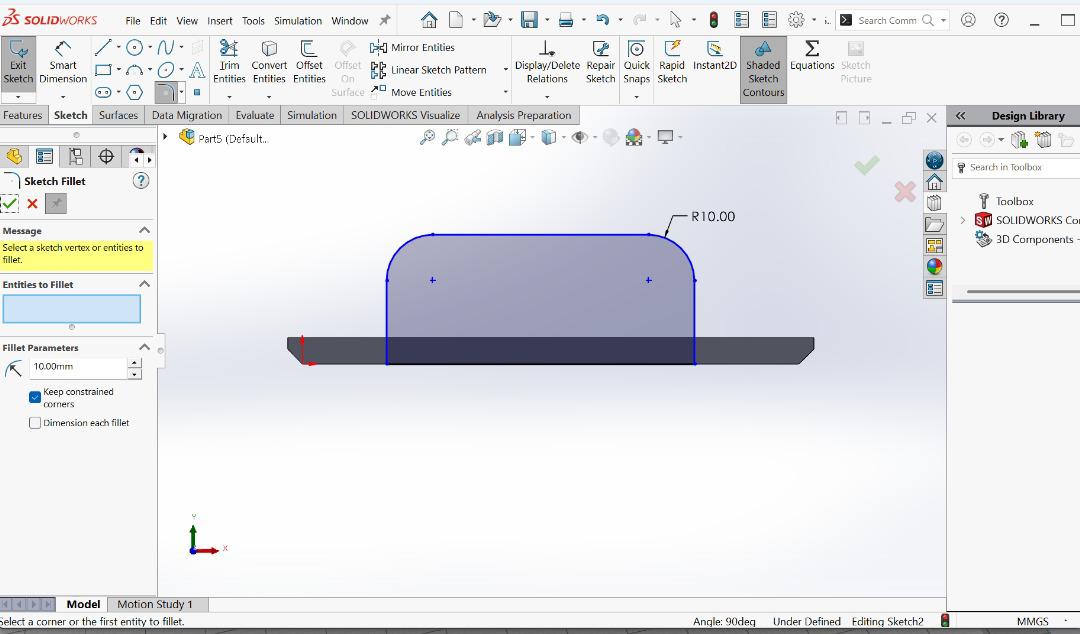
Task: Click the Offset Entities tool
Action: click(x=309, y=62)
